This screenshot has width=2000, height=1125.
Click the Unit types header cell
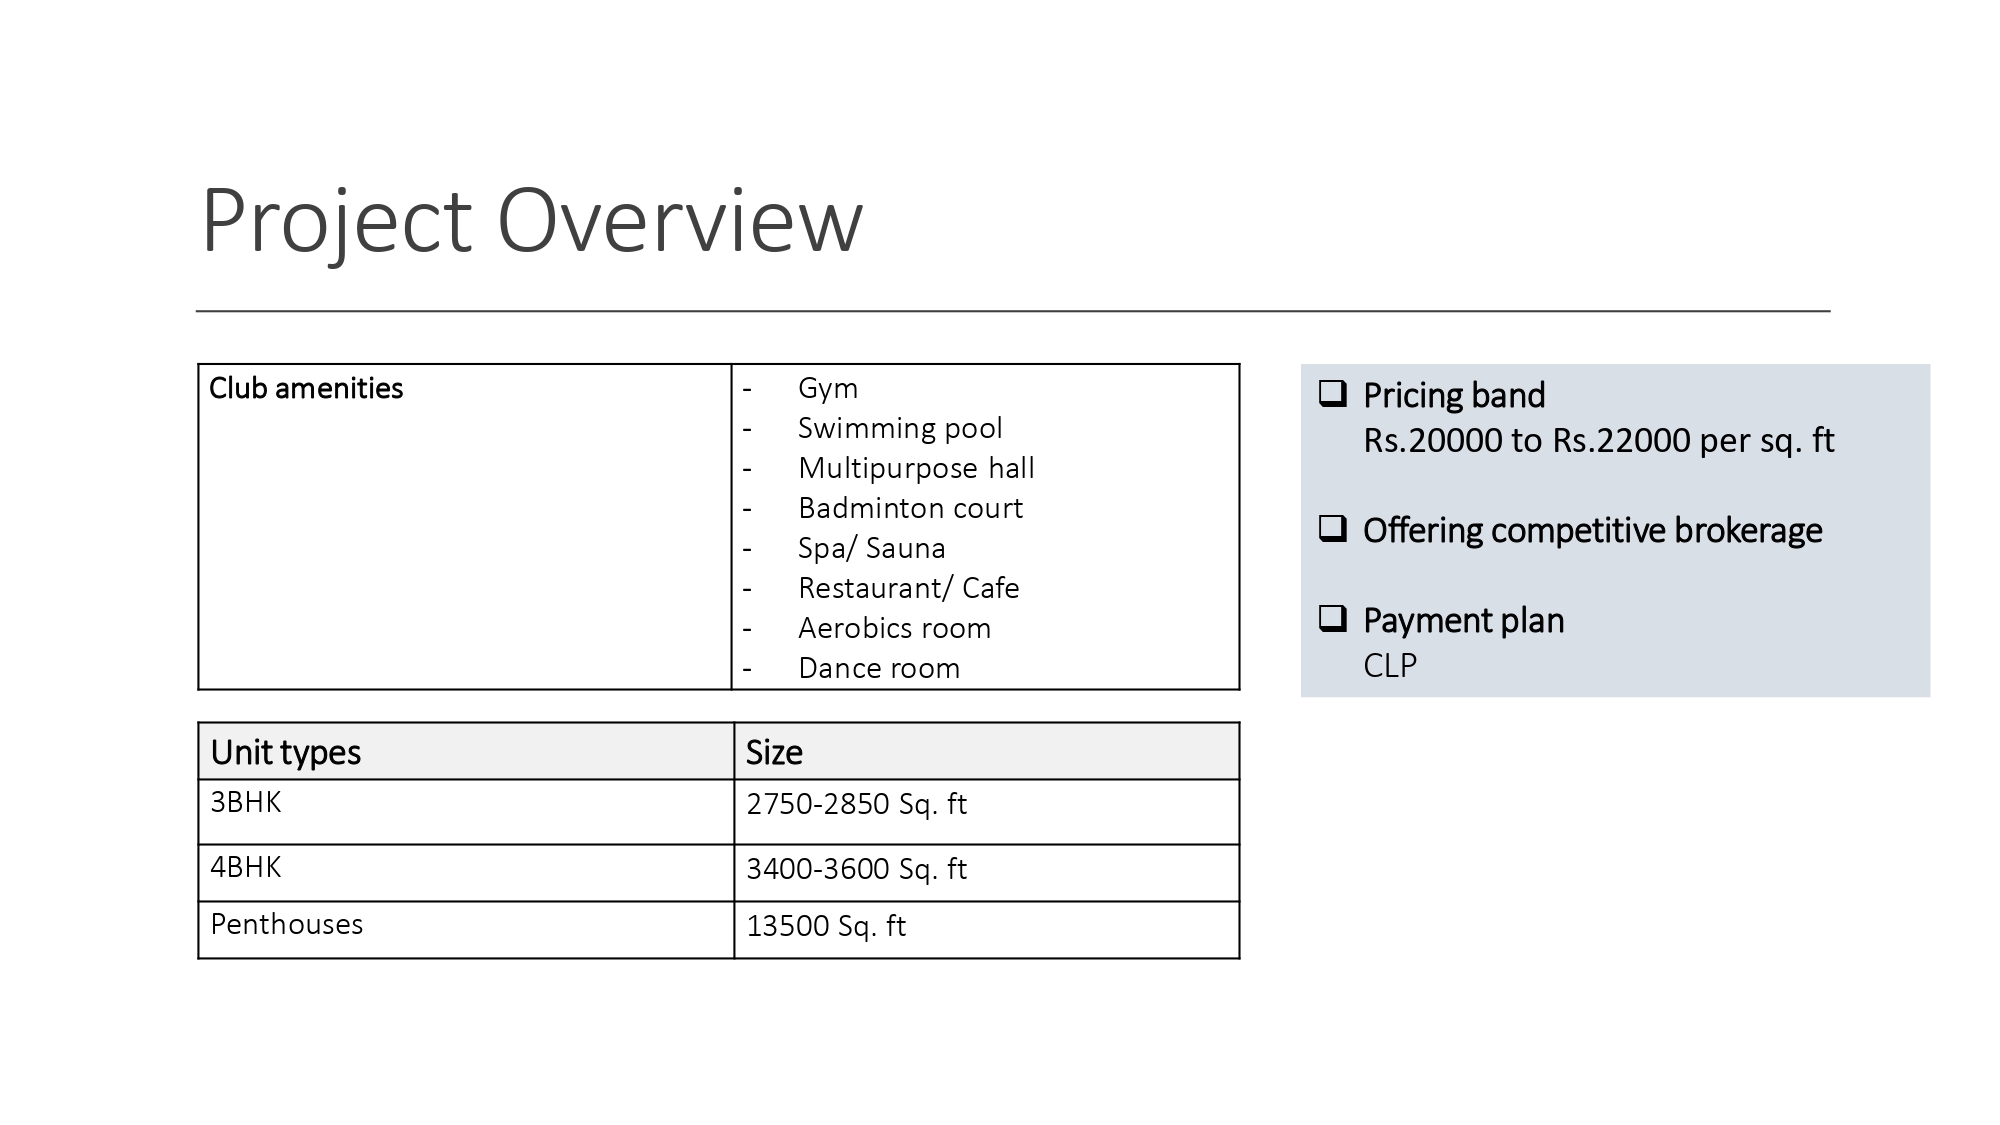pyautogui.click(x=286, y=752)
